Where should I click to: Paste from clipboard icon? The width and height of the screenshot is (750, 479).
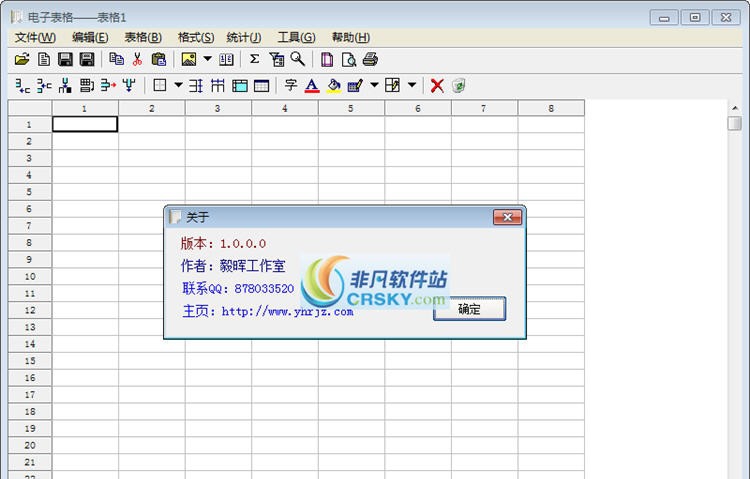[x=158, y=59]
